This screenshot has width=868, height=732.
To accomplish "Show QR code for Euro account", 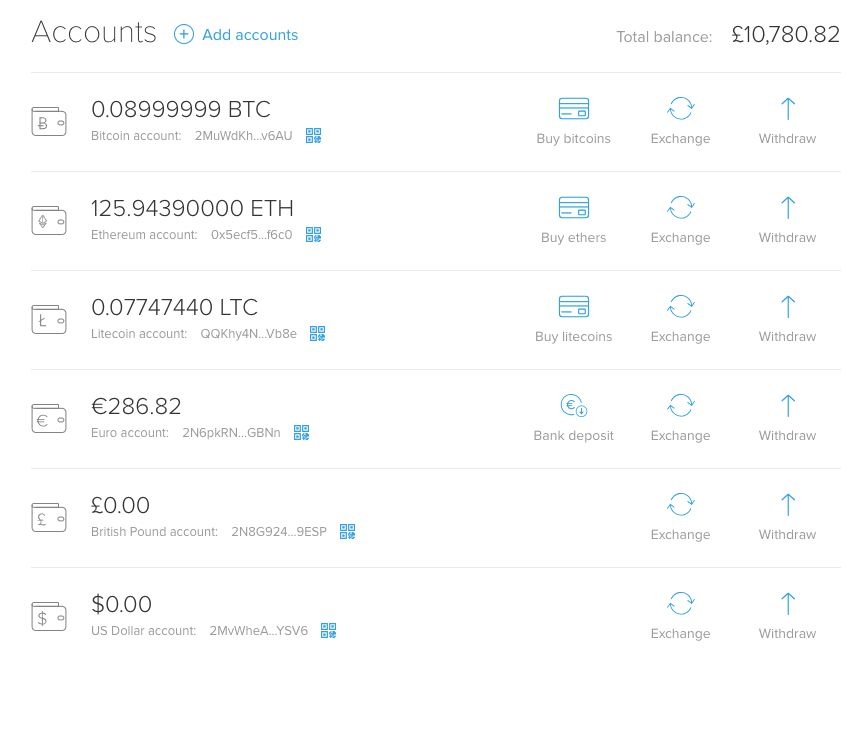I will (302, 432).
